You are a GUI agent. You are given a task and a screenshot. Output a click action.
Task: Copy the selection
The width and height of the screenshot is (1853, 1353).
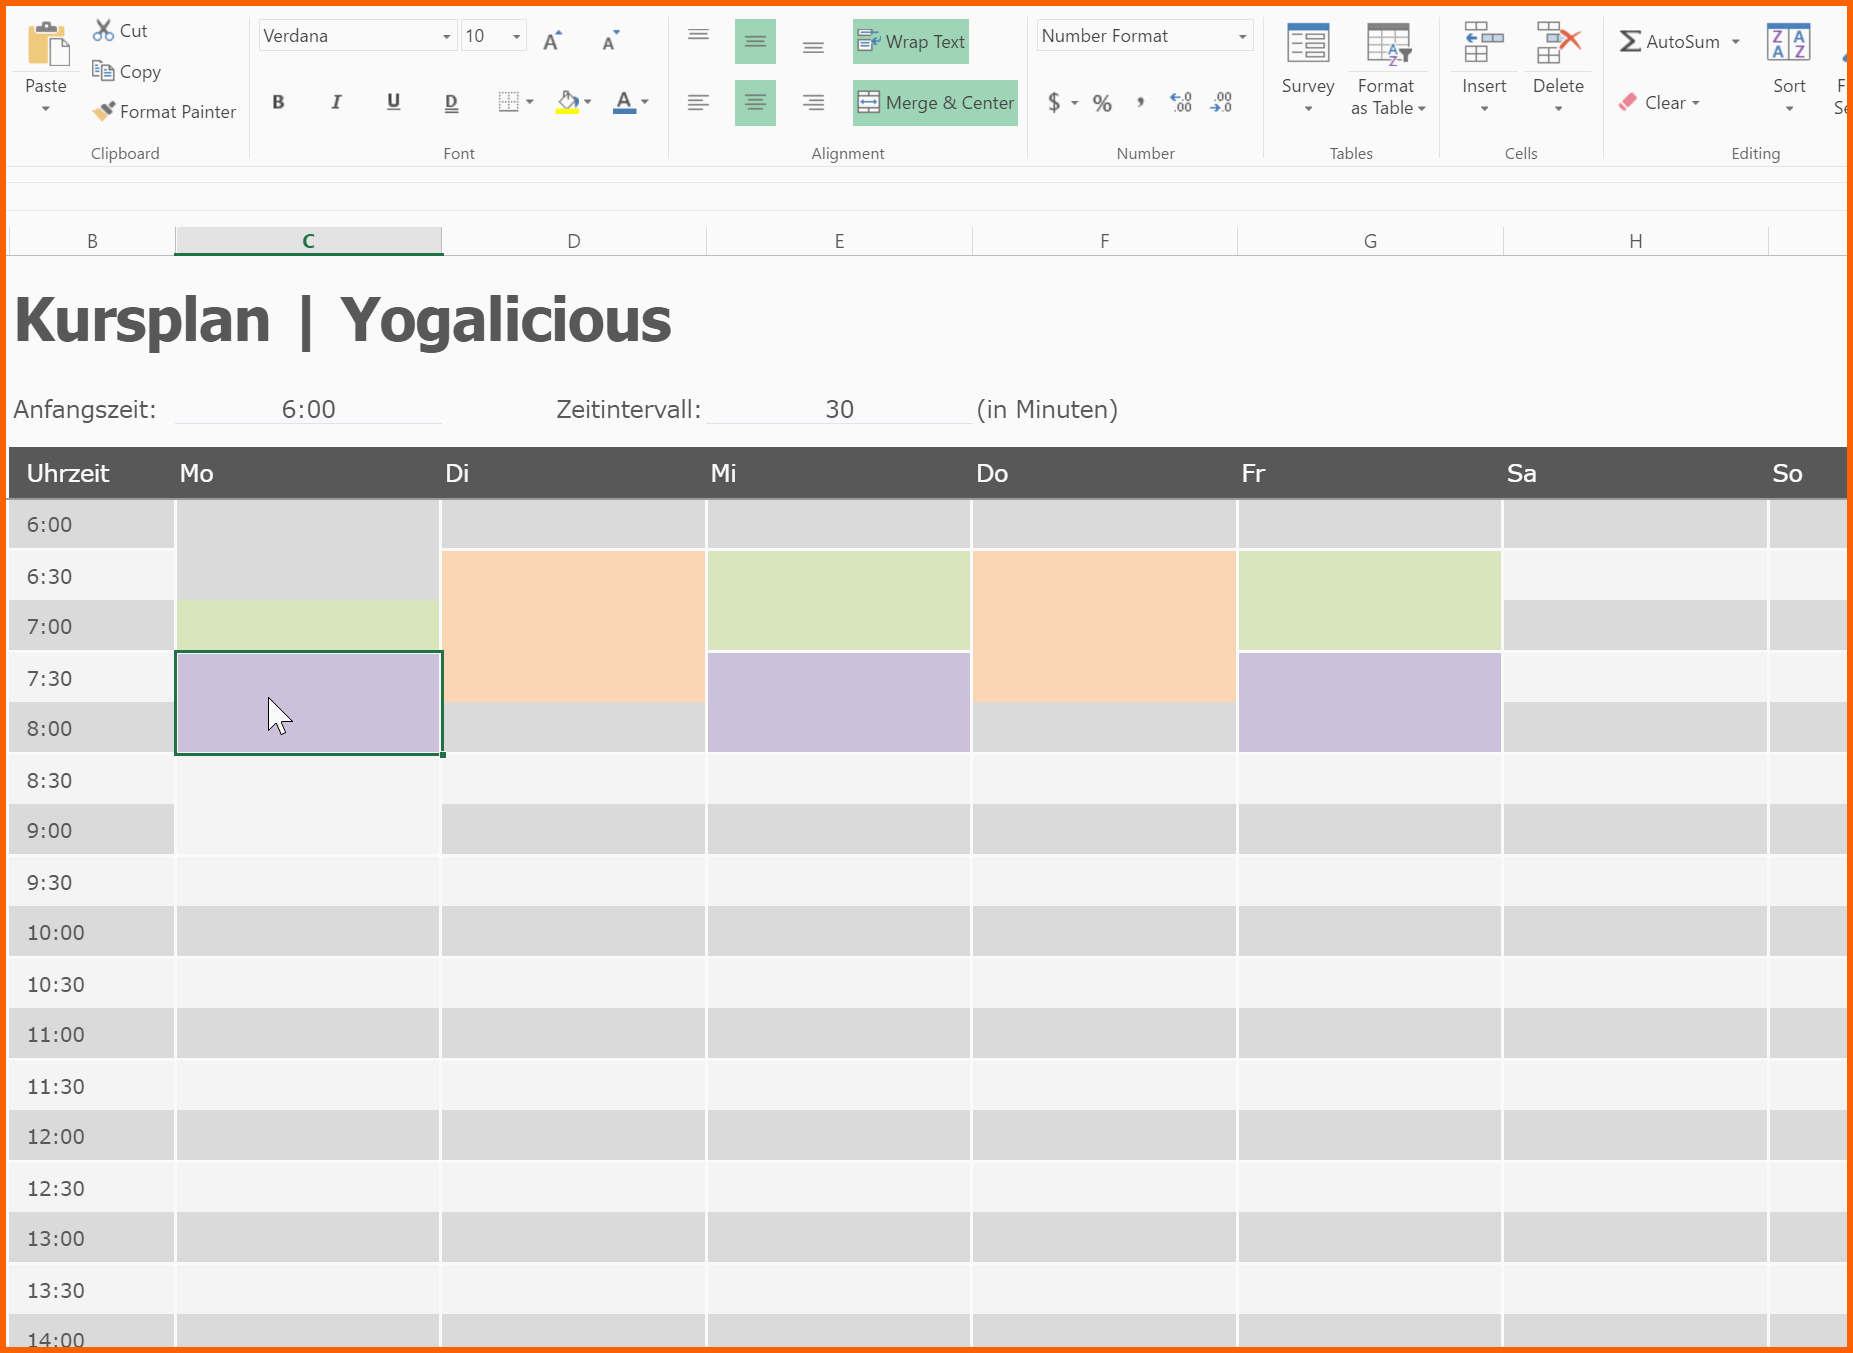(127, 72)
